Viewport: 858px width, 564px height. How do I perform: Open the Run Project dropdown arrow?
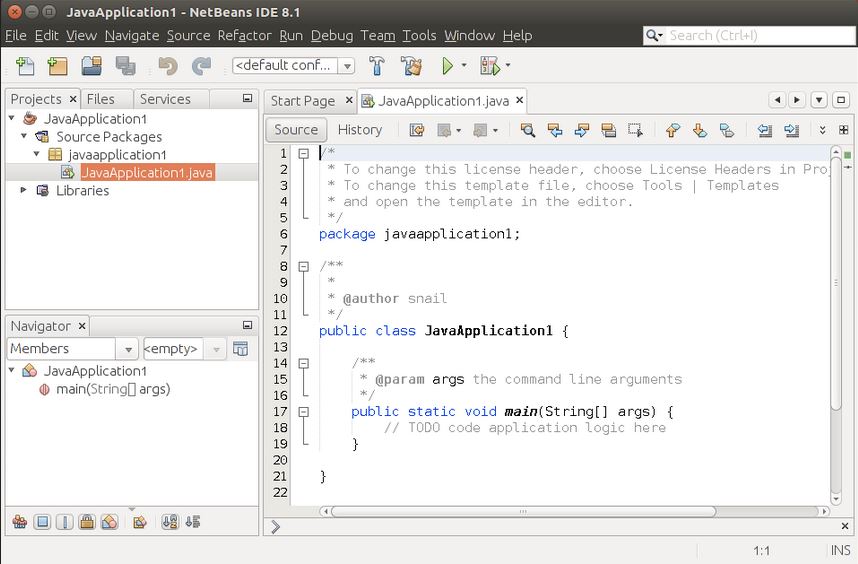pos(464,66)
